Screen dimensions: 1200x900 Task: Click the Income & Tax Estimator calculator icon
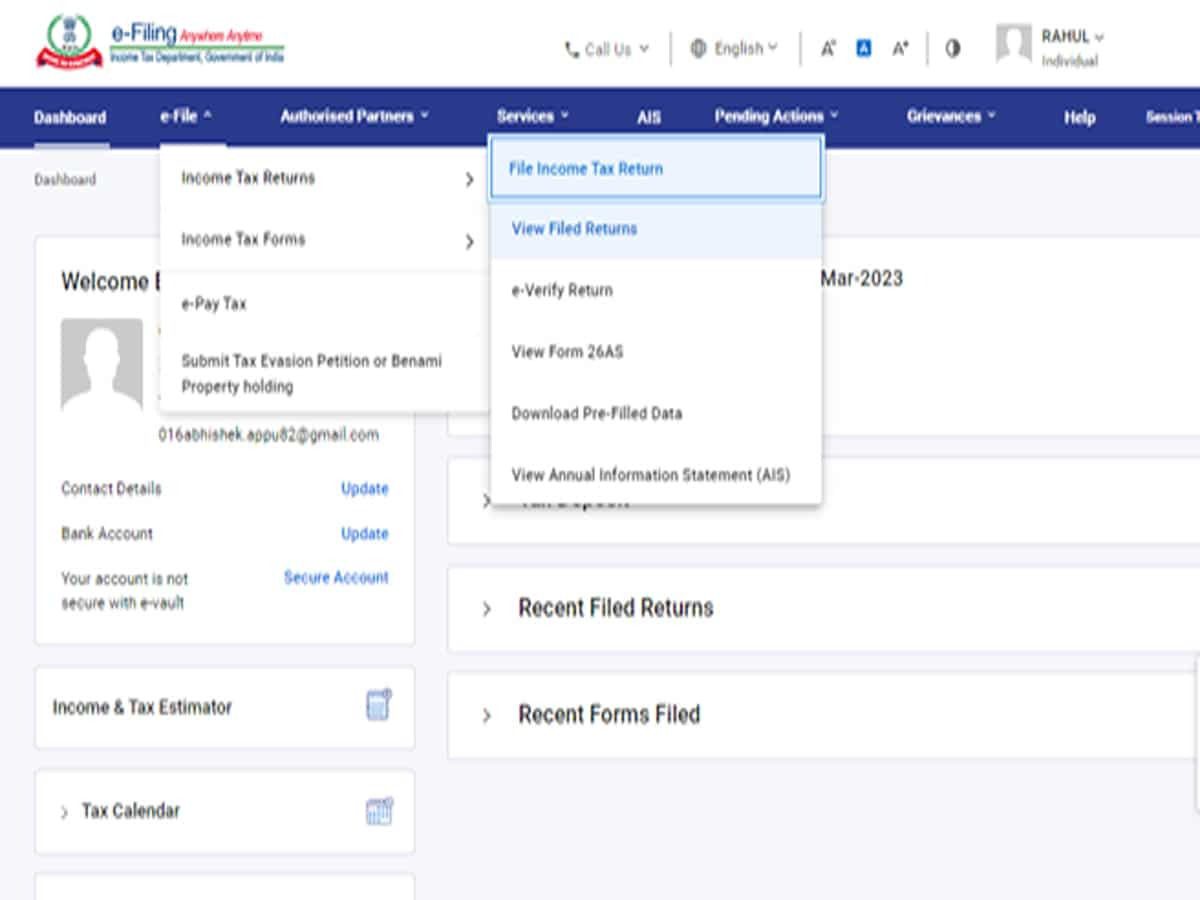[x=378, y=705]
